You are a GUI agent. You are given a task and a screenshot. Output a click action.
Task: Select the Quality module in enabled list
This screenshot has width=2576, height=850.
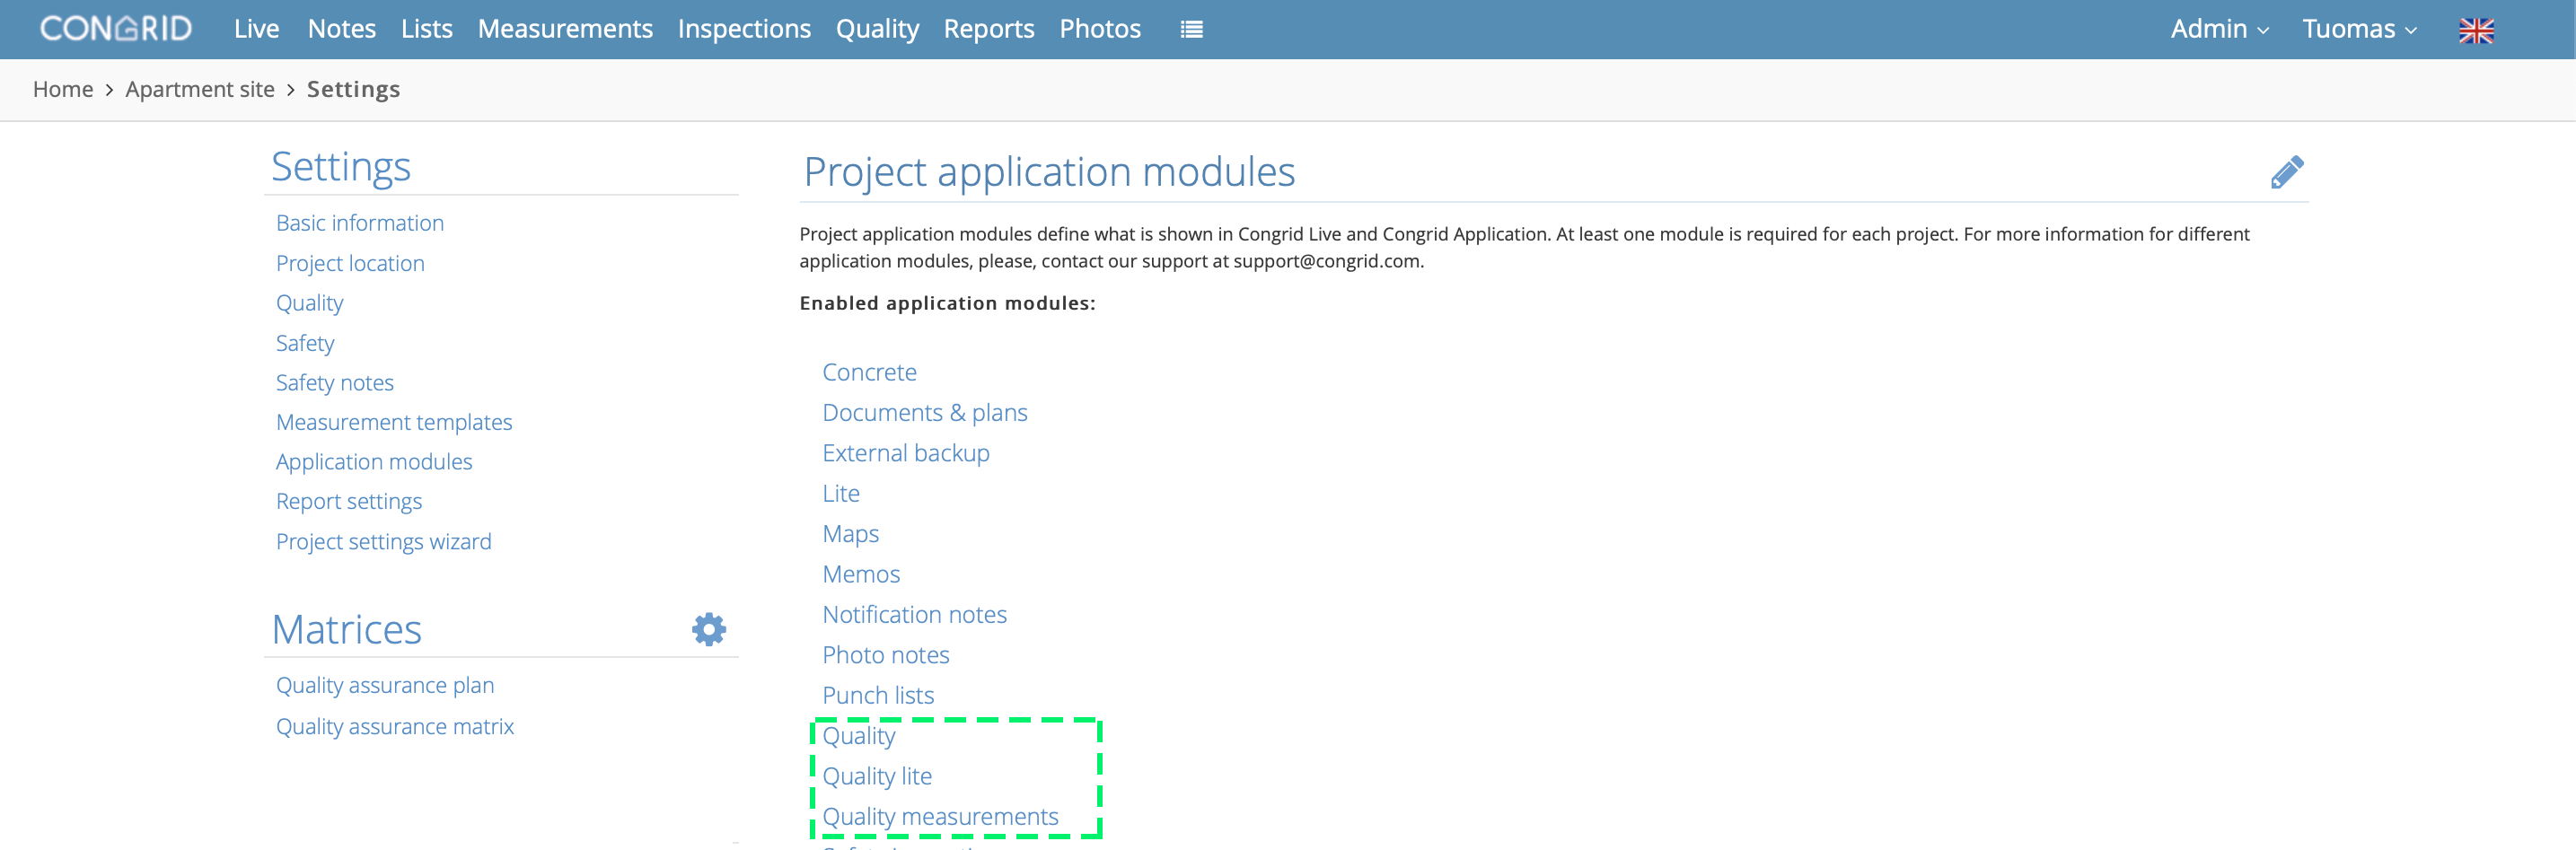click(859, 736)
